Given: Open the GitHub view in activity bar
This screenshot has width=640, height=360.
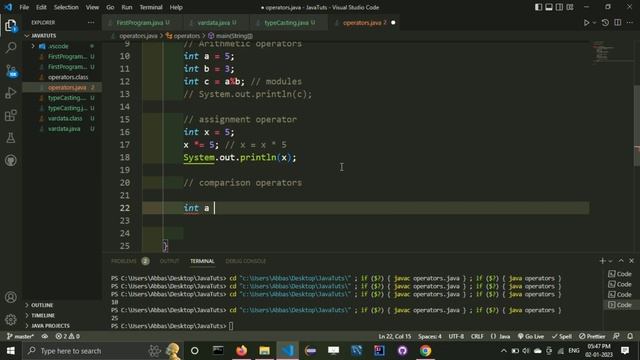Looking at the screenshot, I should point(11,160).
